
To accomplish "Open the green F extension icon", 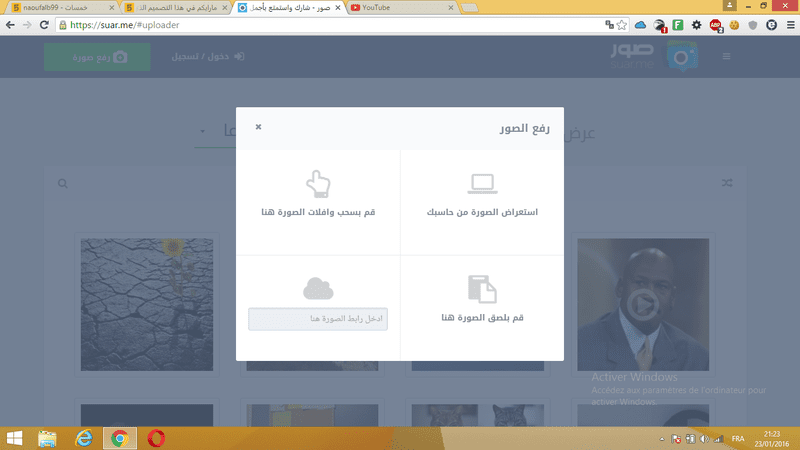I will (x=678, y=25).
